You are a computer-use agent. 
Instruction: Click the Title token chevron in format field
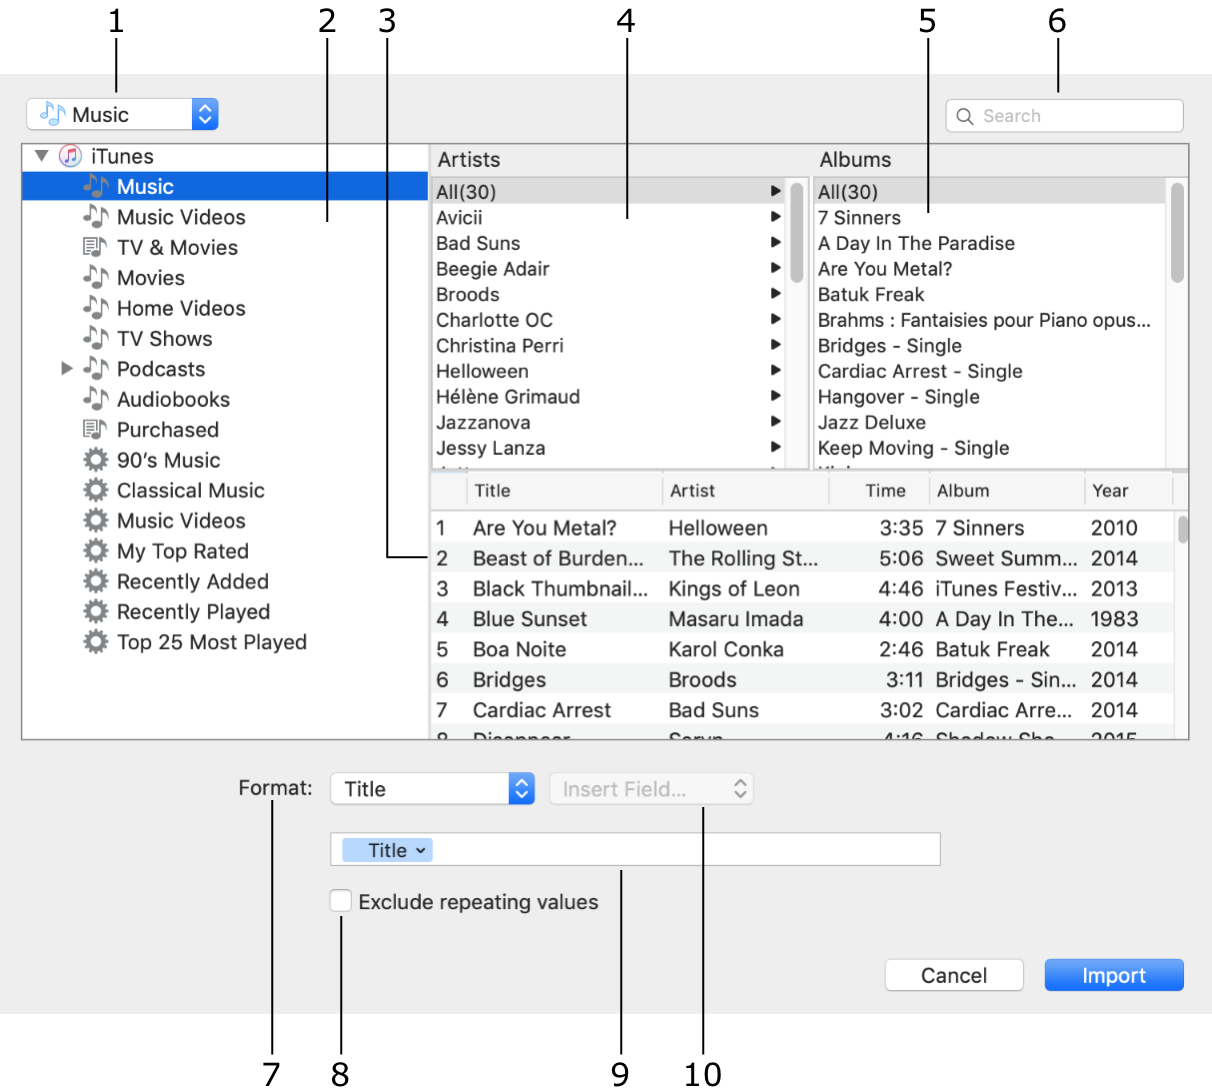click(x=421, y=850)
